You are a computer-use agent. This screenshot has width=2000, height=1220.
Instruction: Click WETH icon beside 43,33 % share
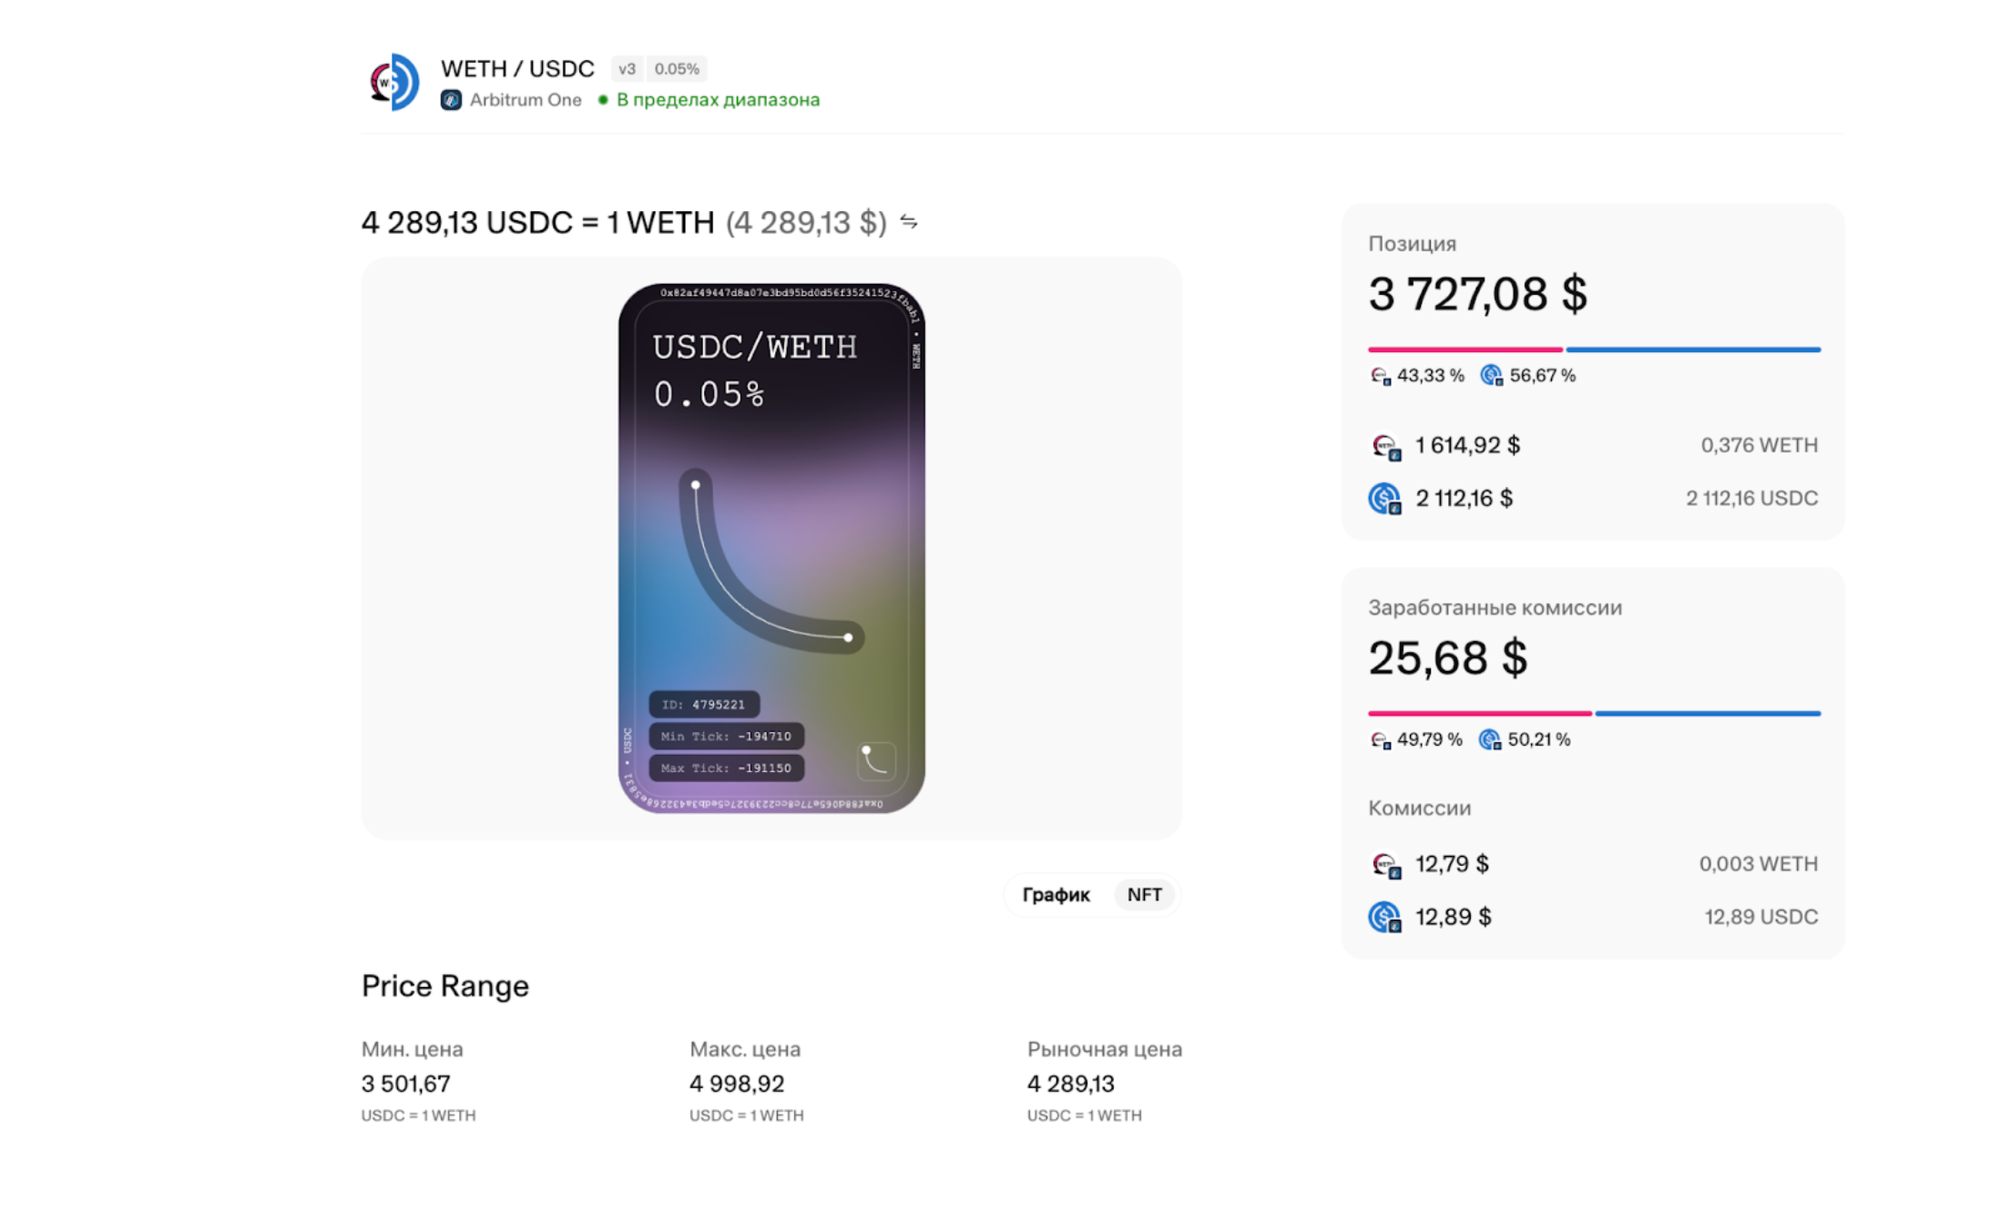(1380, 376)
